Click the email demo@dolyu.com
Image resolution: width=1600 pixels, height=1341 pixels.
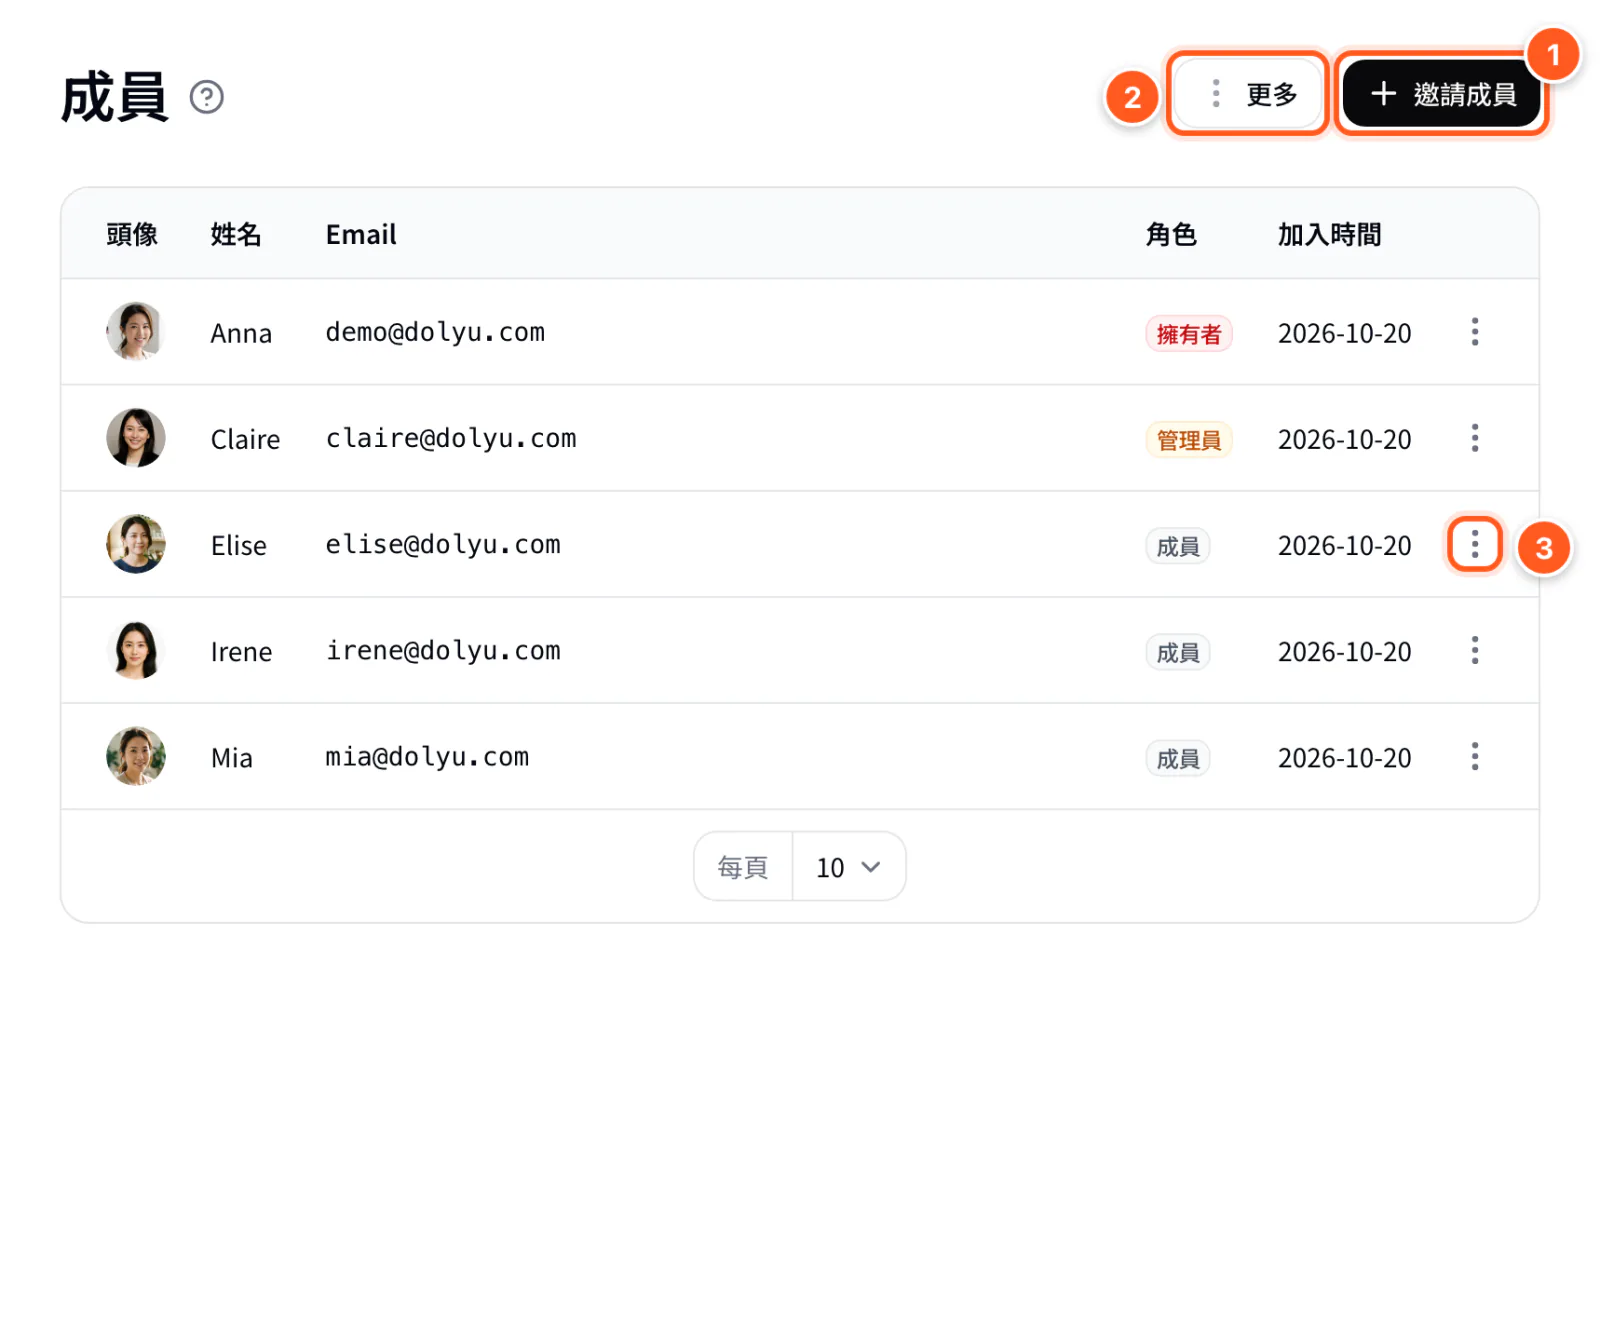435,332
